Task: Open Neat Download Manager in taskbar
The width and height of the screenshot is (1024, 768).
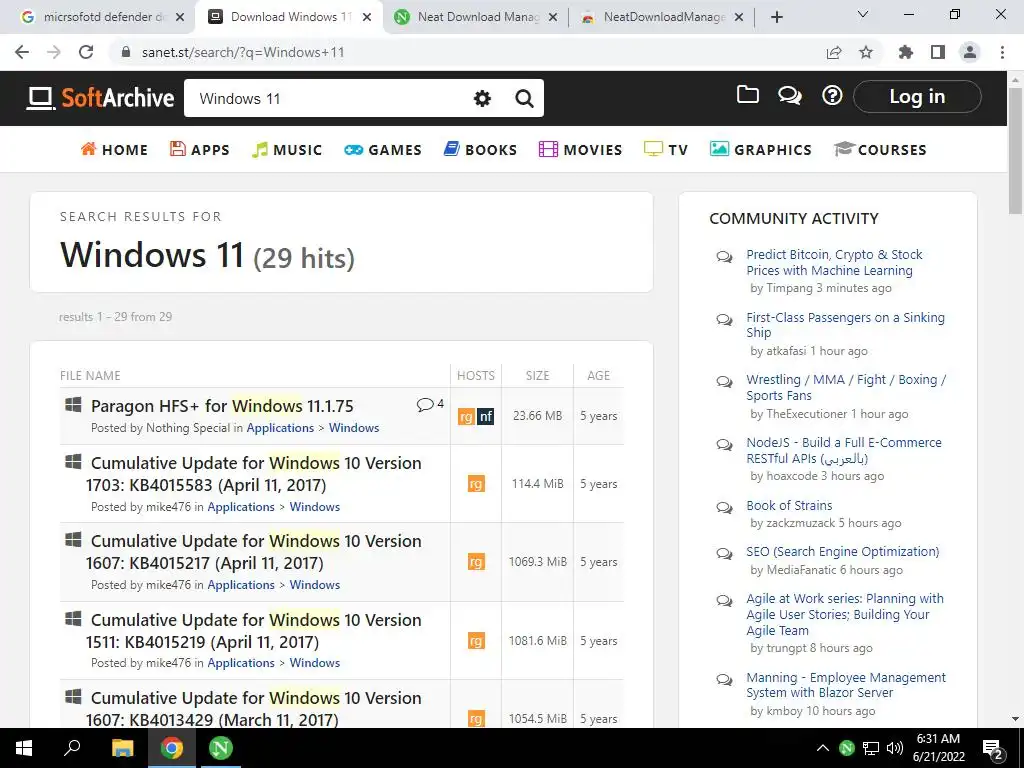Action: tap(221, 748)
